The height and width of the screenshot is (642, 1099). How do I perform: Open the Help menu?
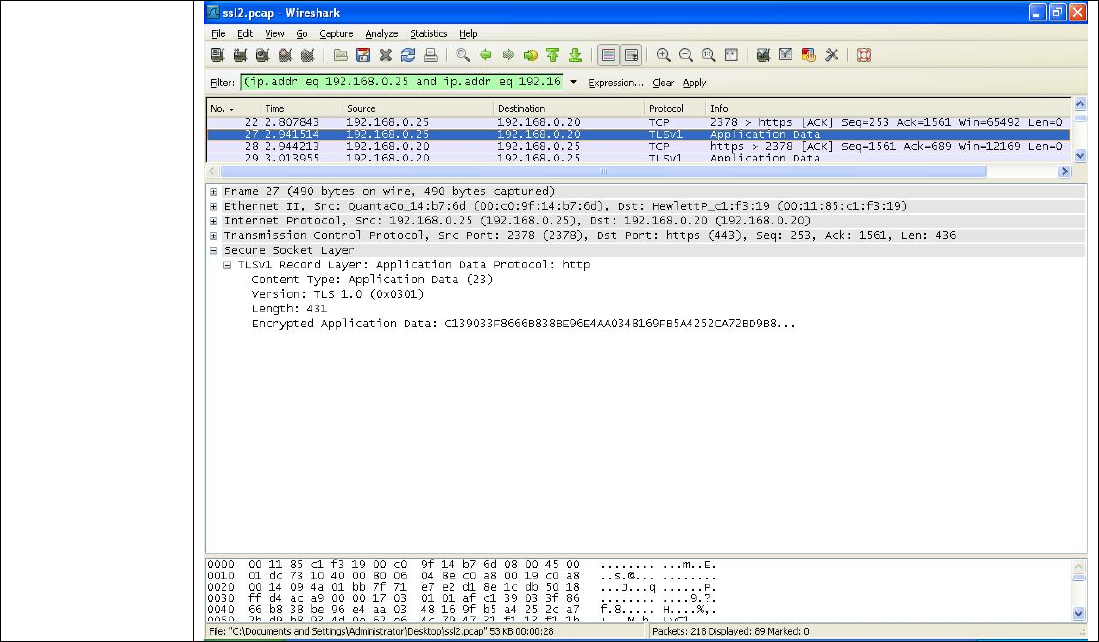coord(468,34)
